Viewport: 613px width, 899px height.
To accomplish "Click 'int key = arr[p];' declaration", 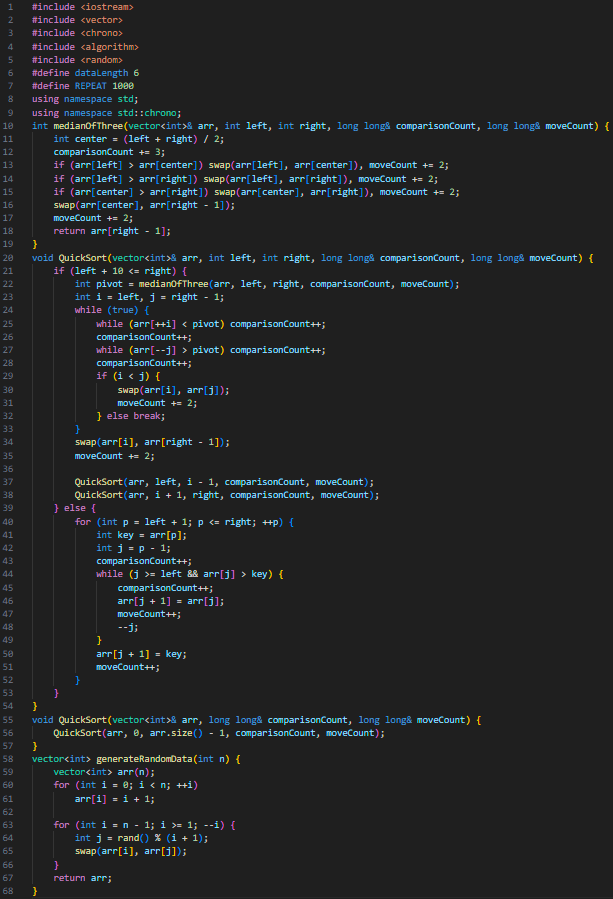I will [142, 536].
